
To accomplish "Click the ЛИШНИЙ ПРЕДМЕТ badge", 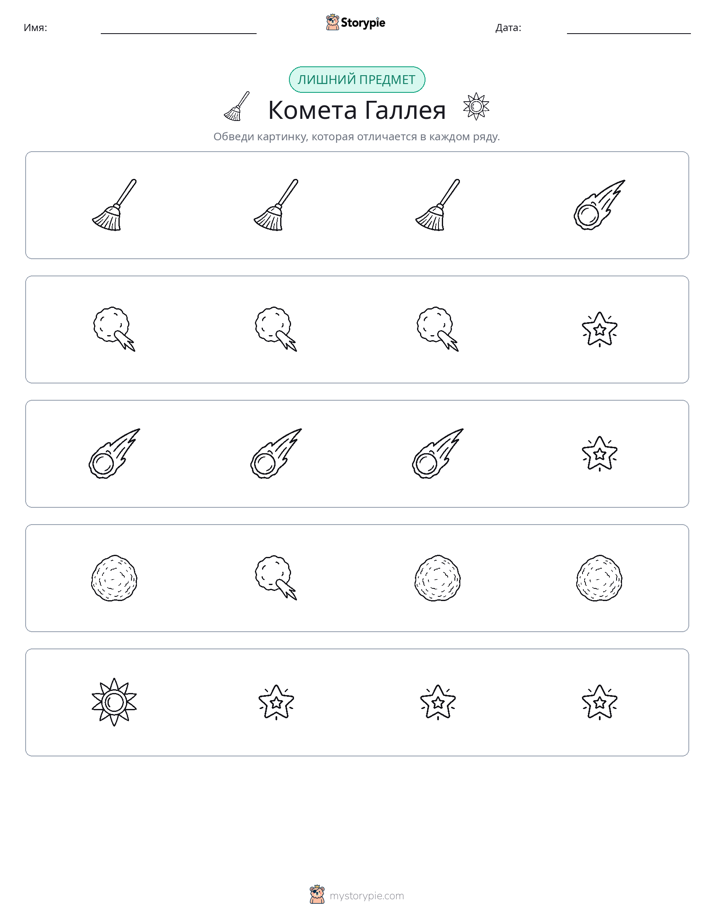I will [x=356, y=80].
